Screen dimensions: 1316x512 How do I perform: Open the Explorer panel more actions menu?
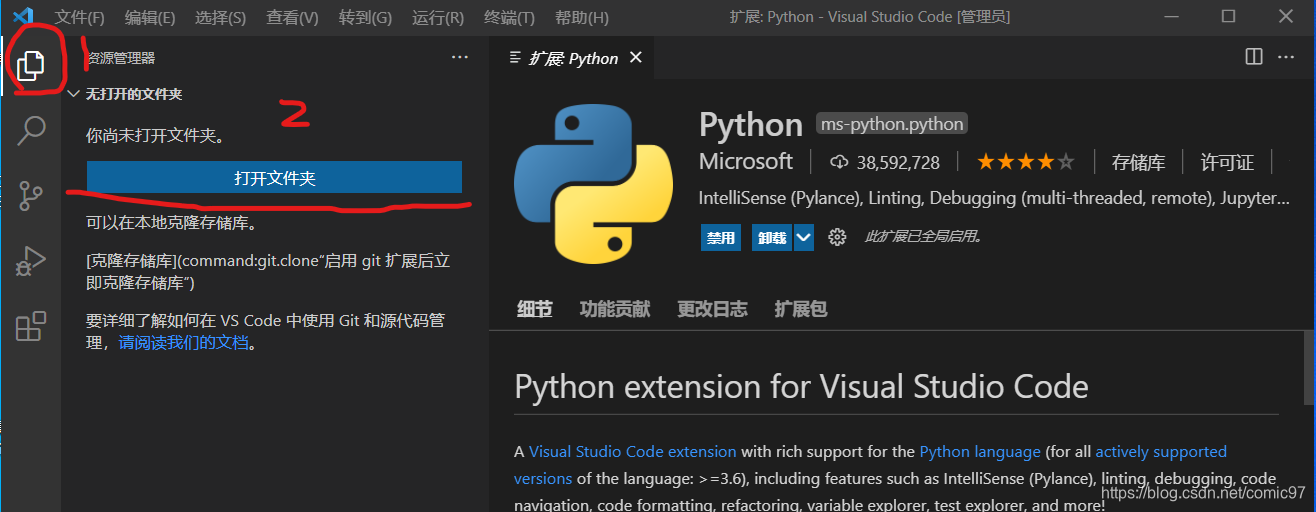point(460,58)
